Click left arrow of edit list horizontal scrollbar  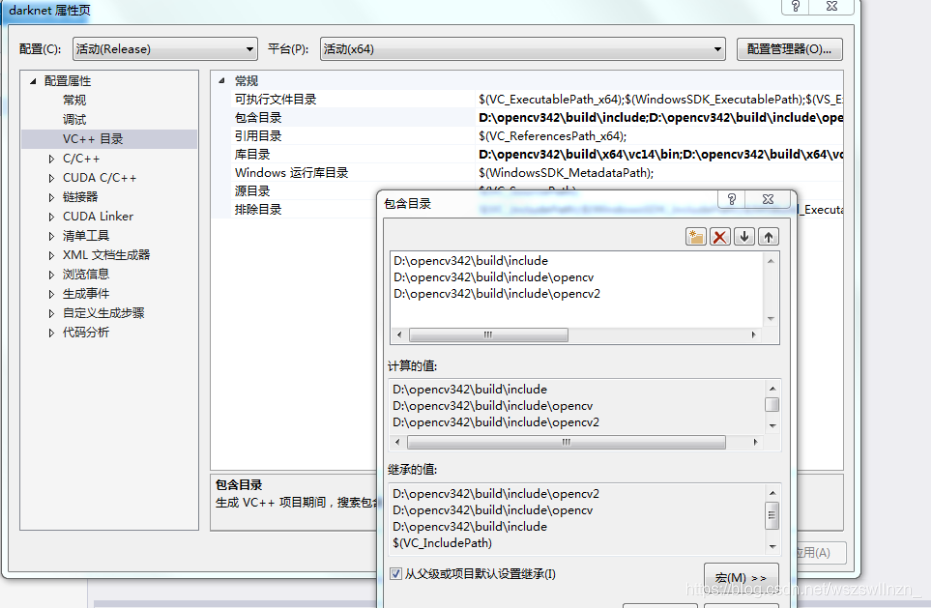coord(399,335)
